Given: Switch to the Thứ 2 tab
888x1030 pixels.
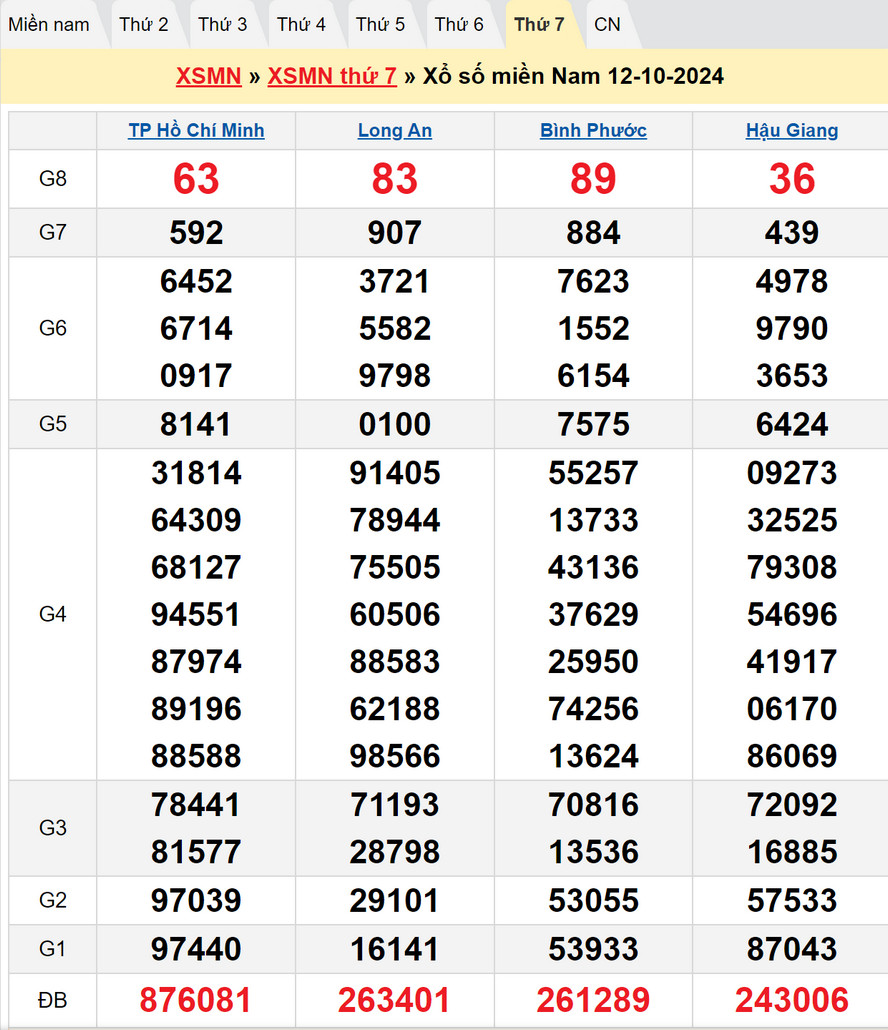Looking at the screenshot, I should click(x=144, y=24).
